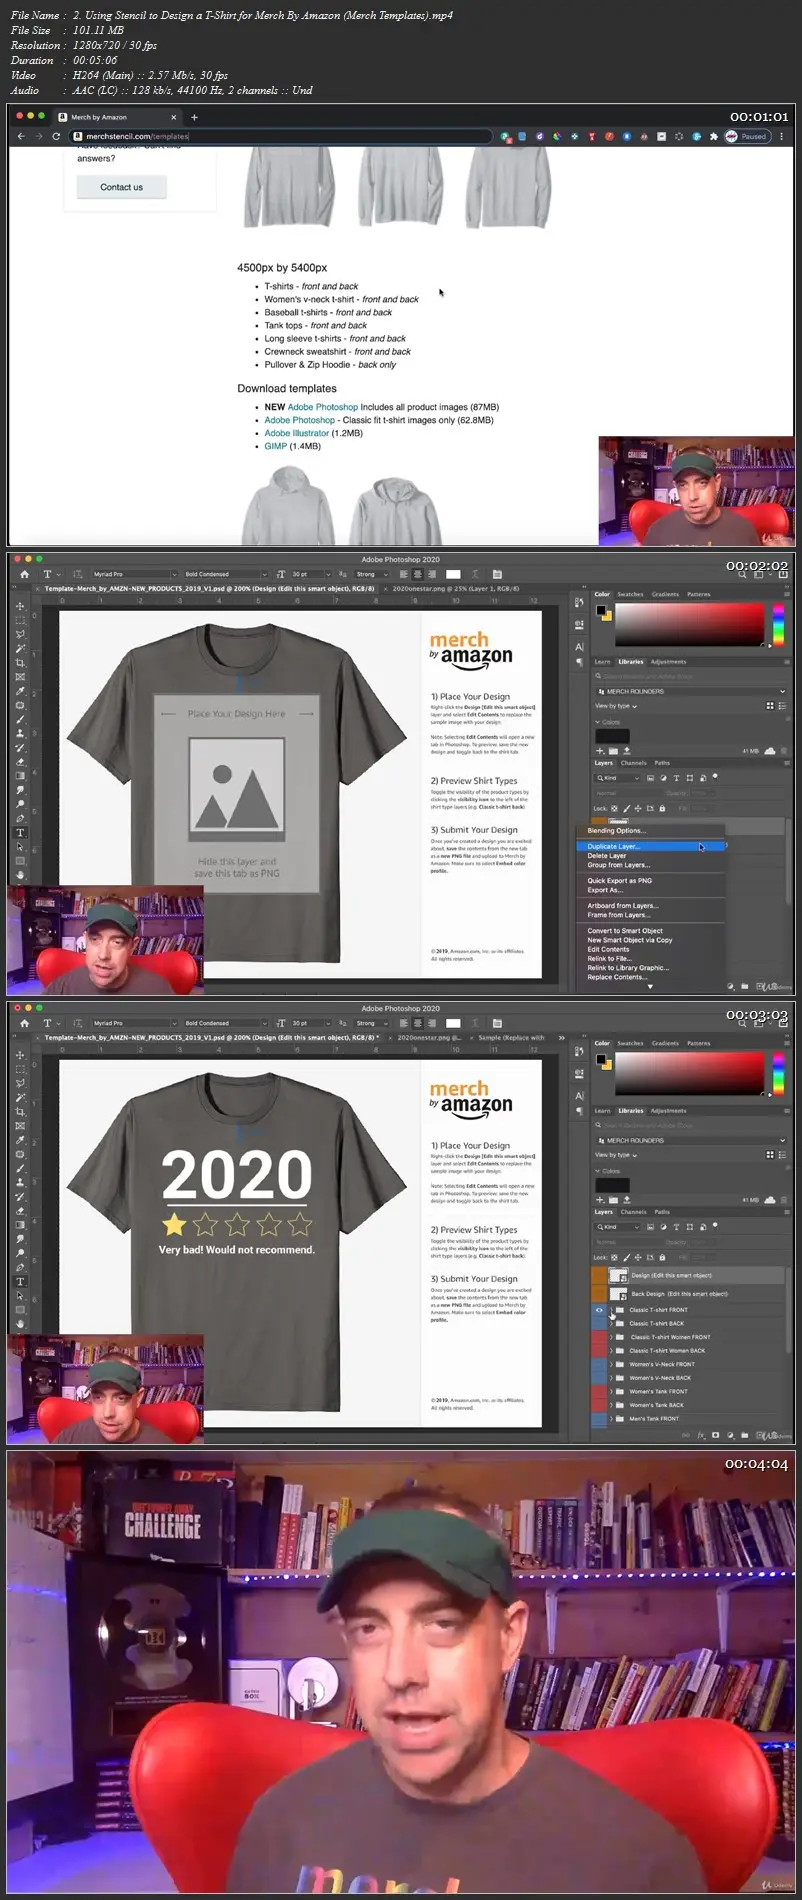
Task: Click library search field in the 00:03:03 frame
Action: tap(690, 1125)
